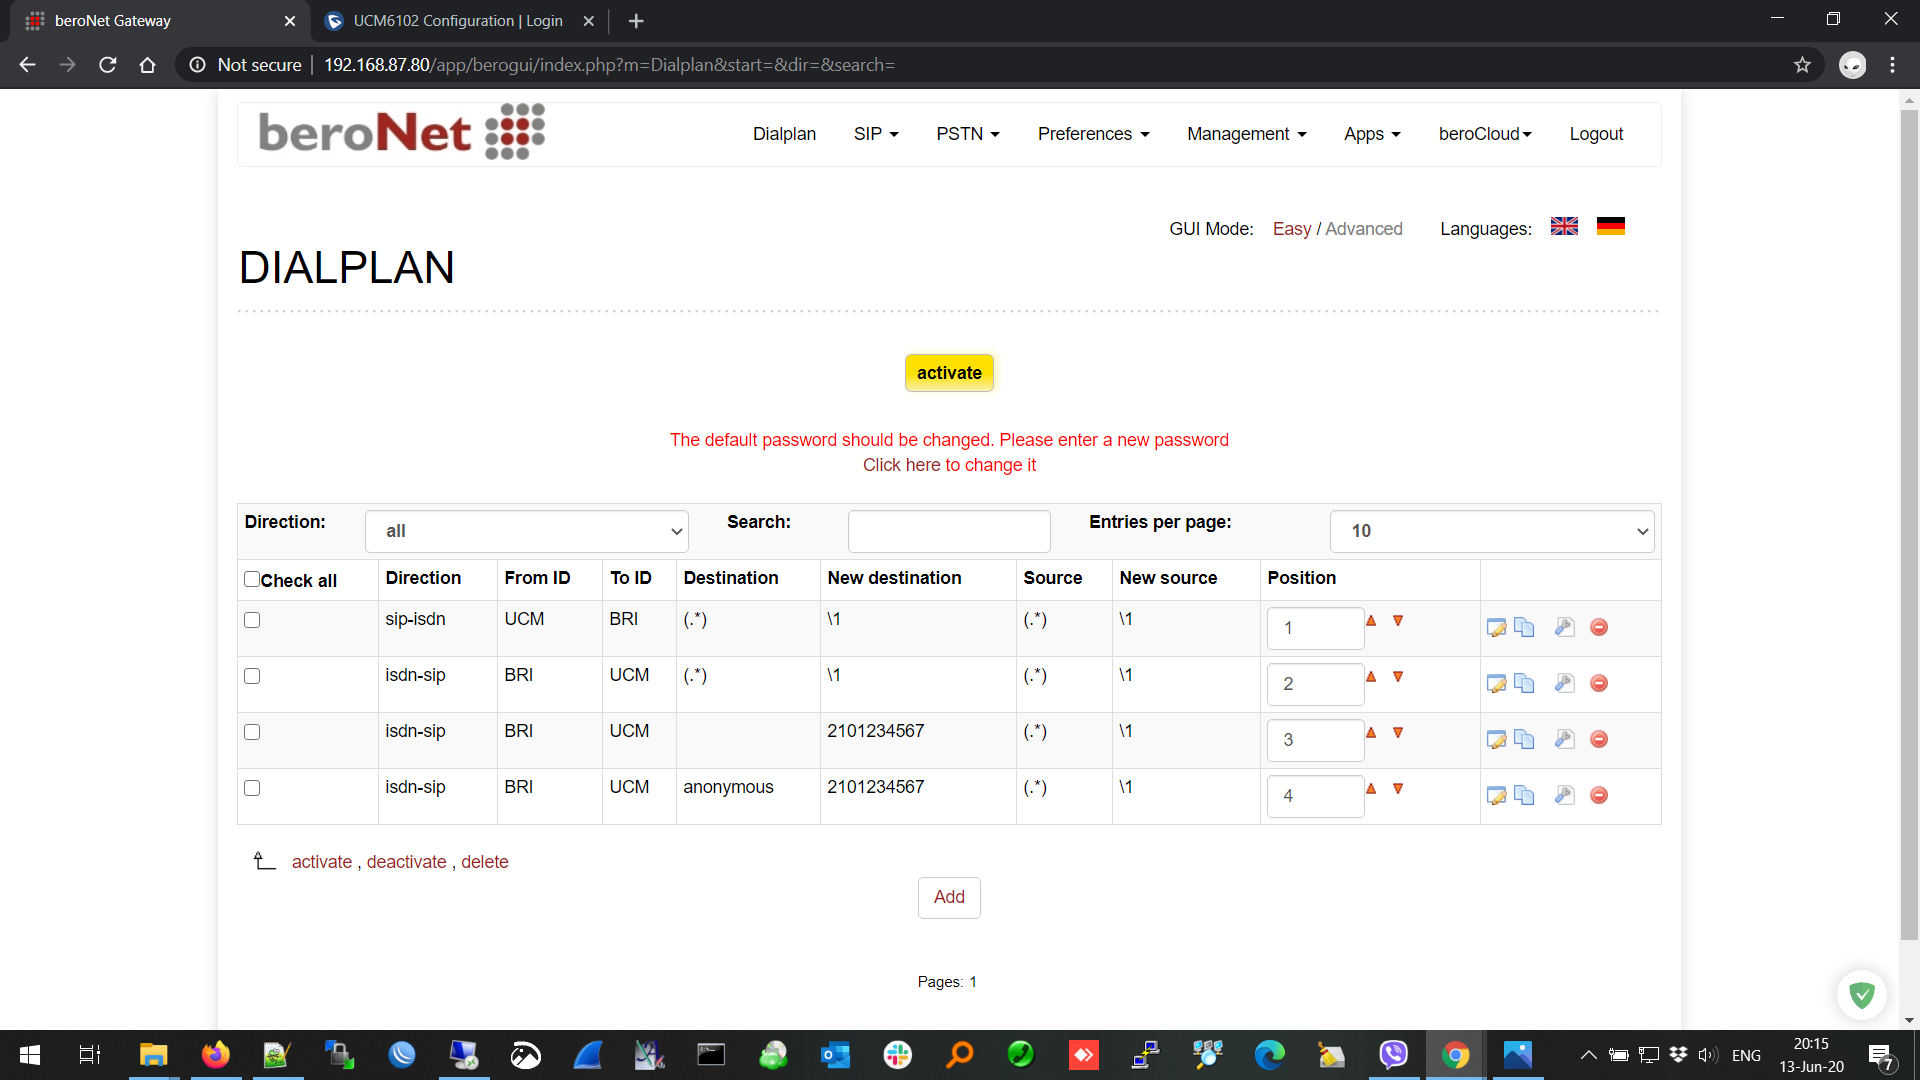
Task: Open wrench settings icon for position 3 rule
Action: [1564, 739]
